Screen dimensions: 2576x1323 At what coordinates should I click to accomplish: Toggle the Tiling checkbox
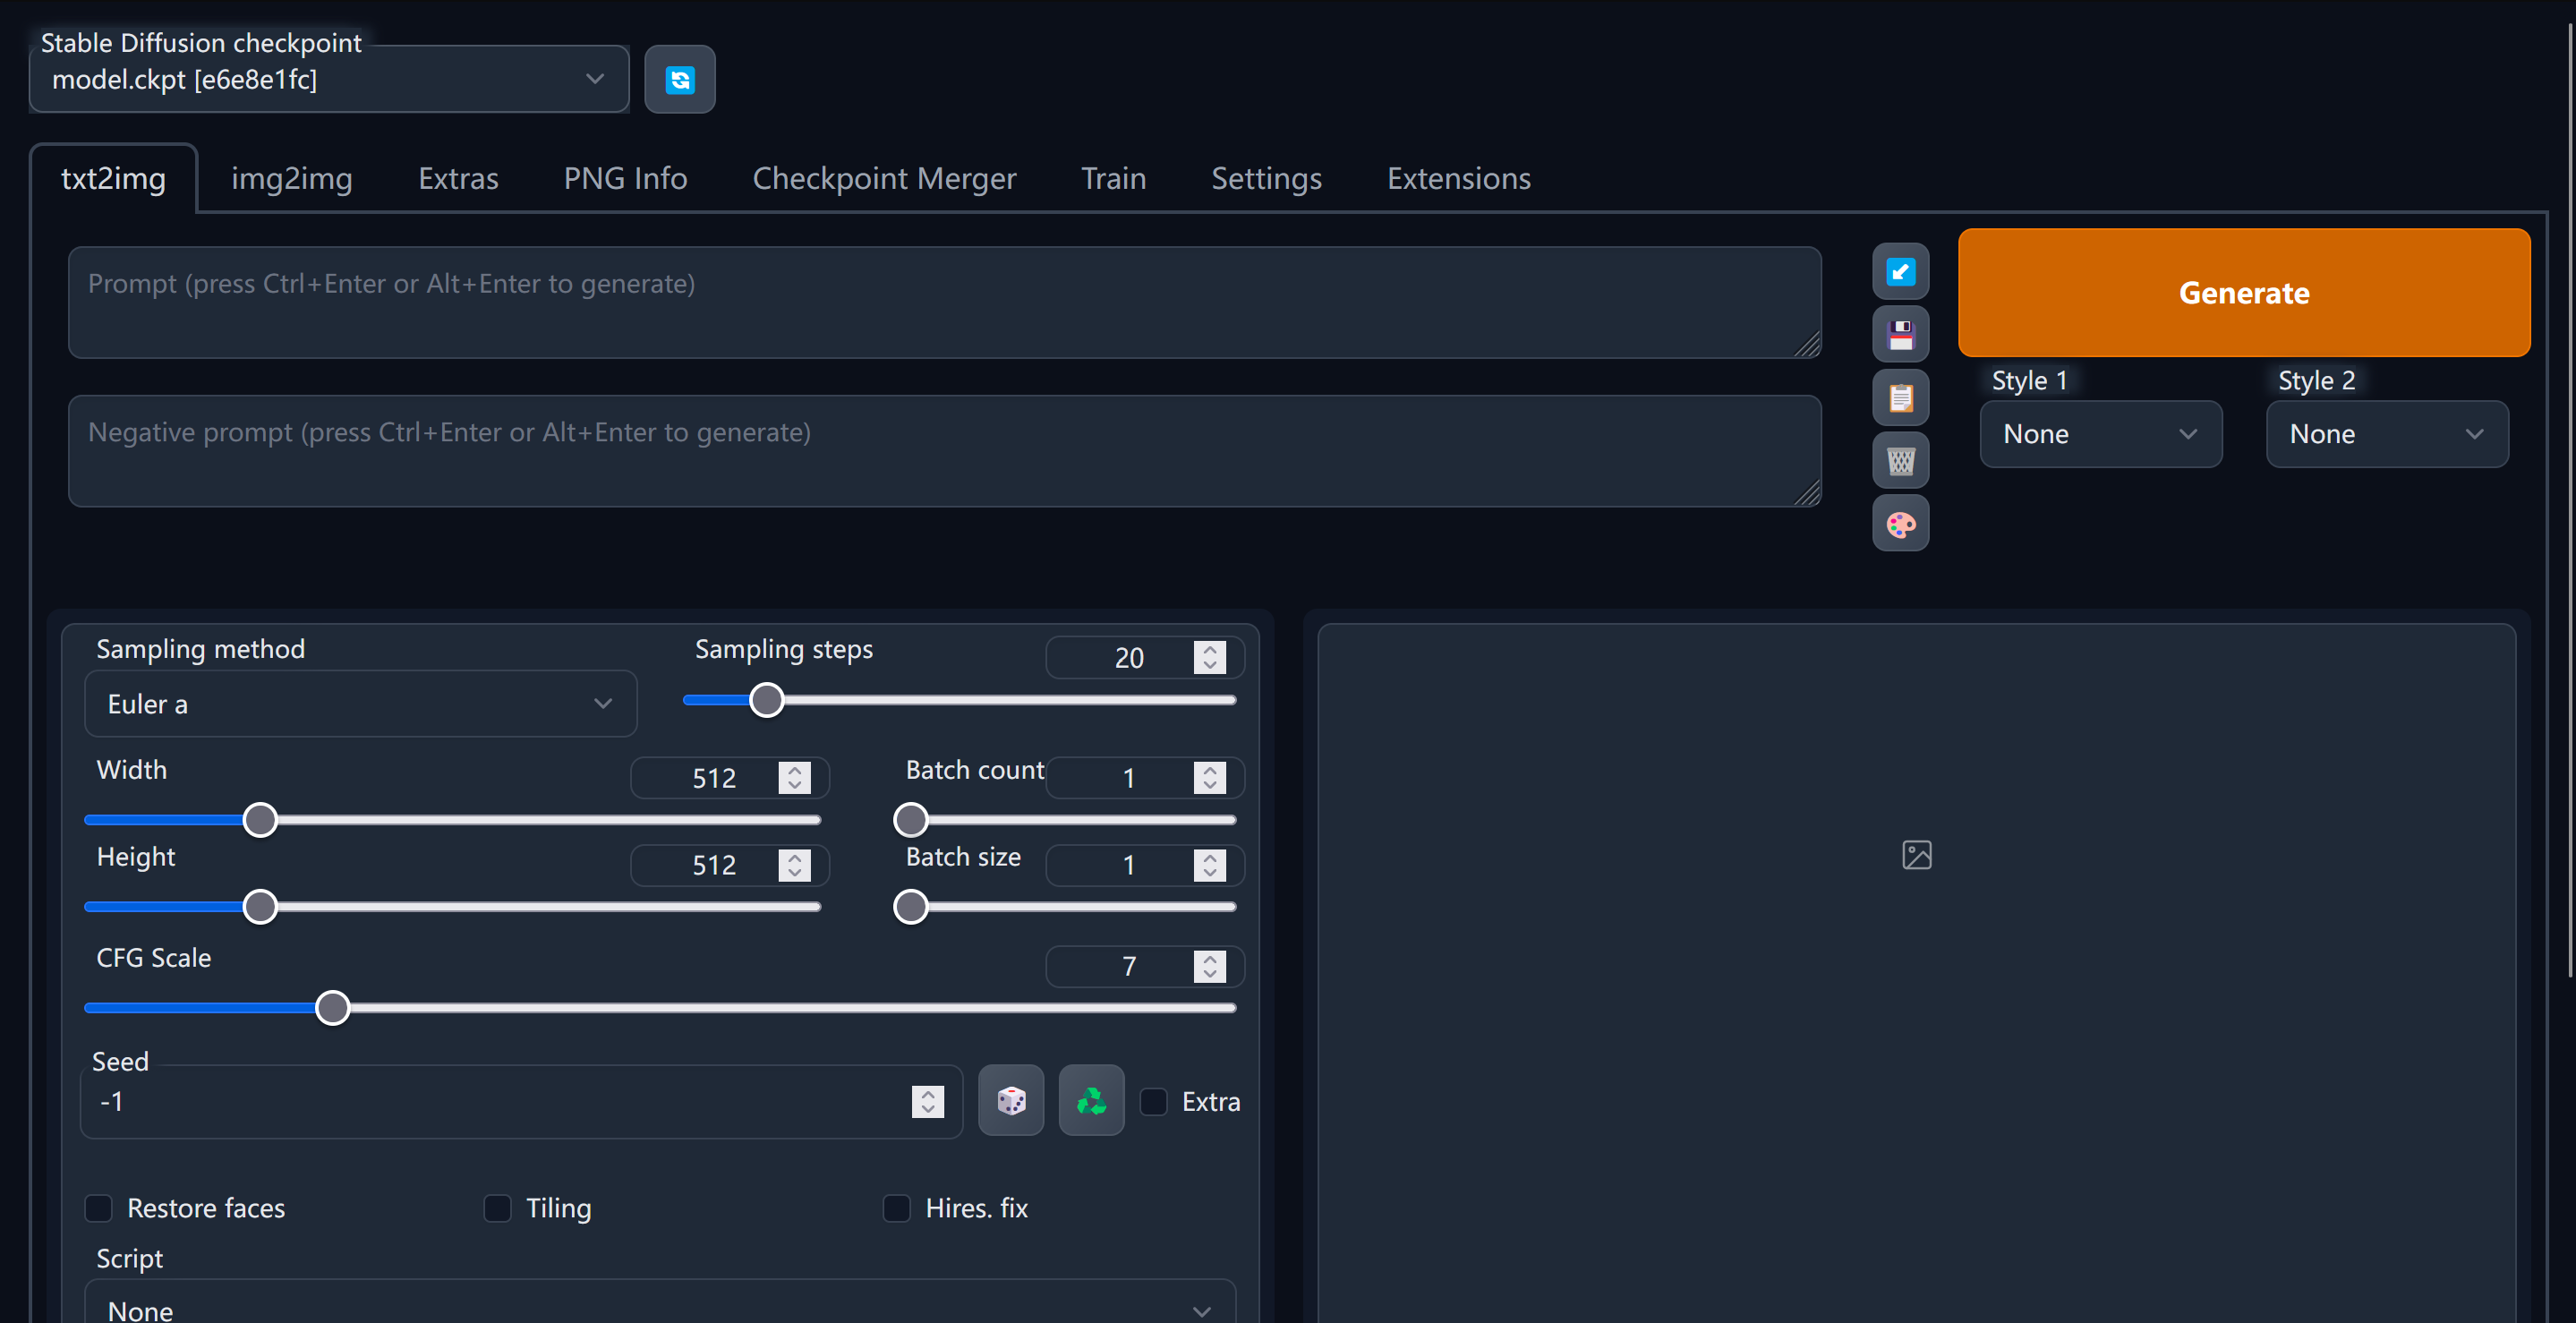pos(497,1208)
